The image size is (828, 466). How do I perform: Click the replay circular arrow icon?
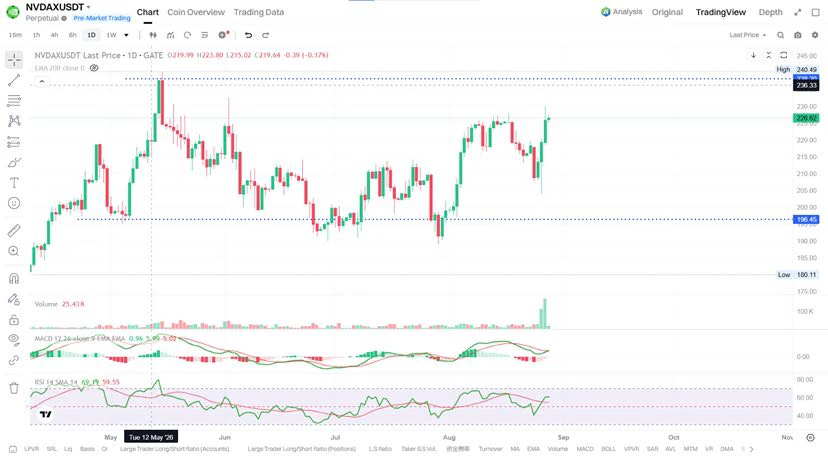point(187,35)
